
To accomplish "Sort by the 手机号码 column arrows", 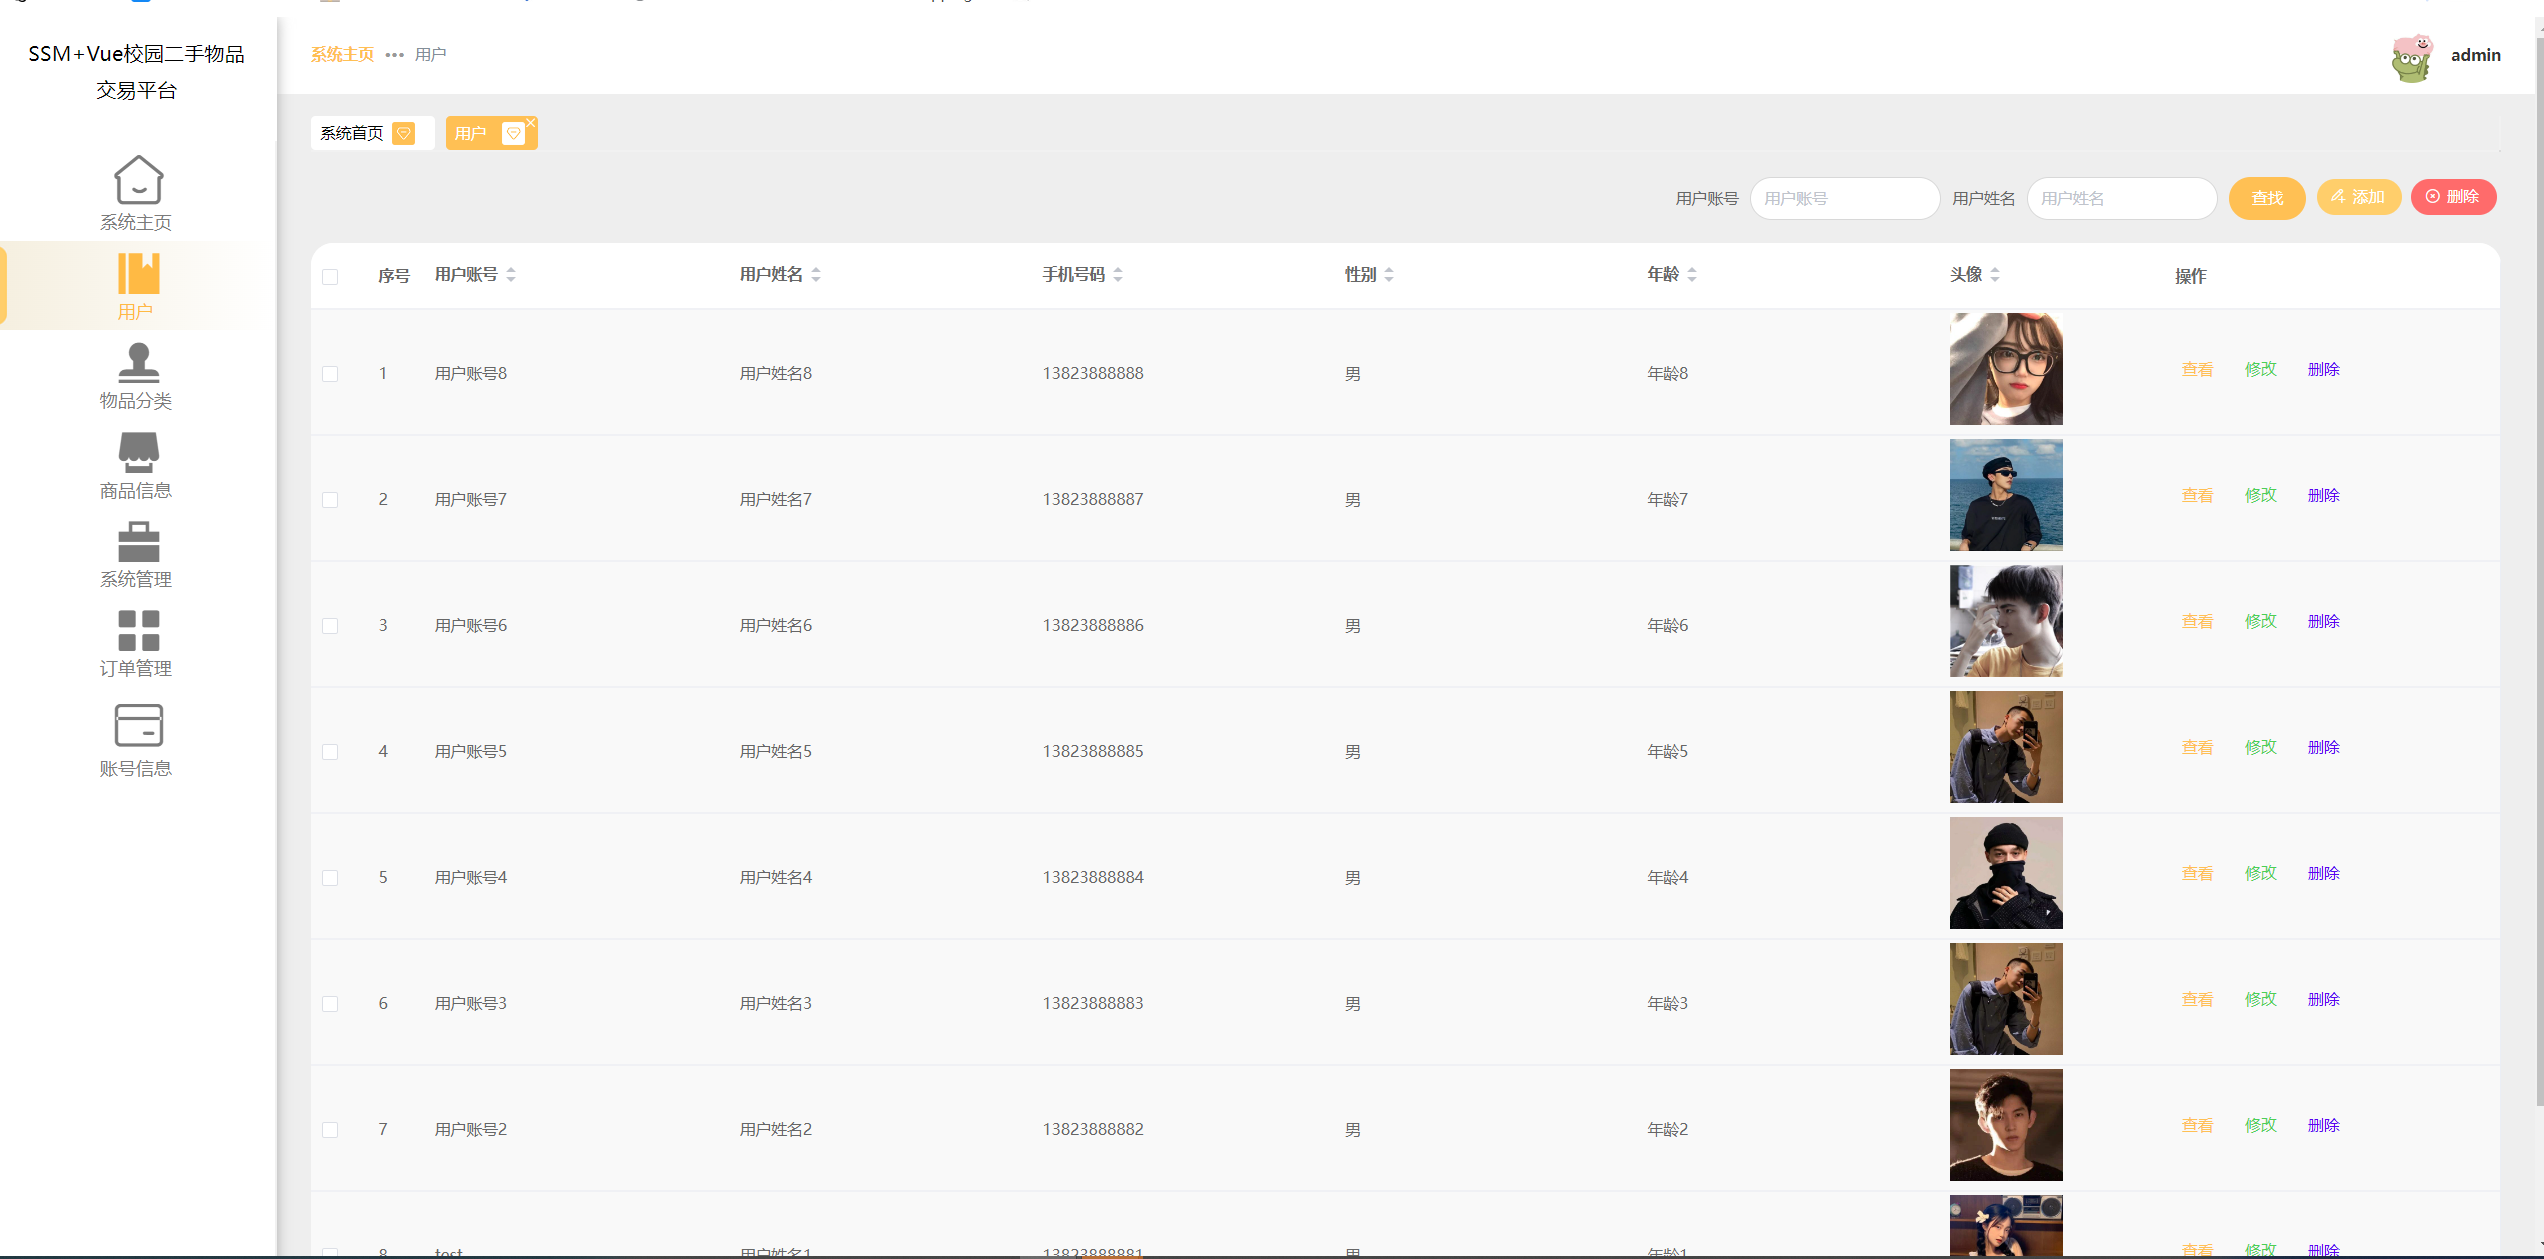I will [1118, 274].
